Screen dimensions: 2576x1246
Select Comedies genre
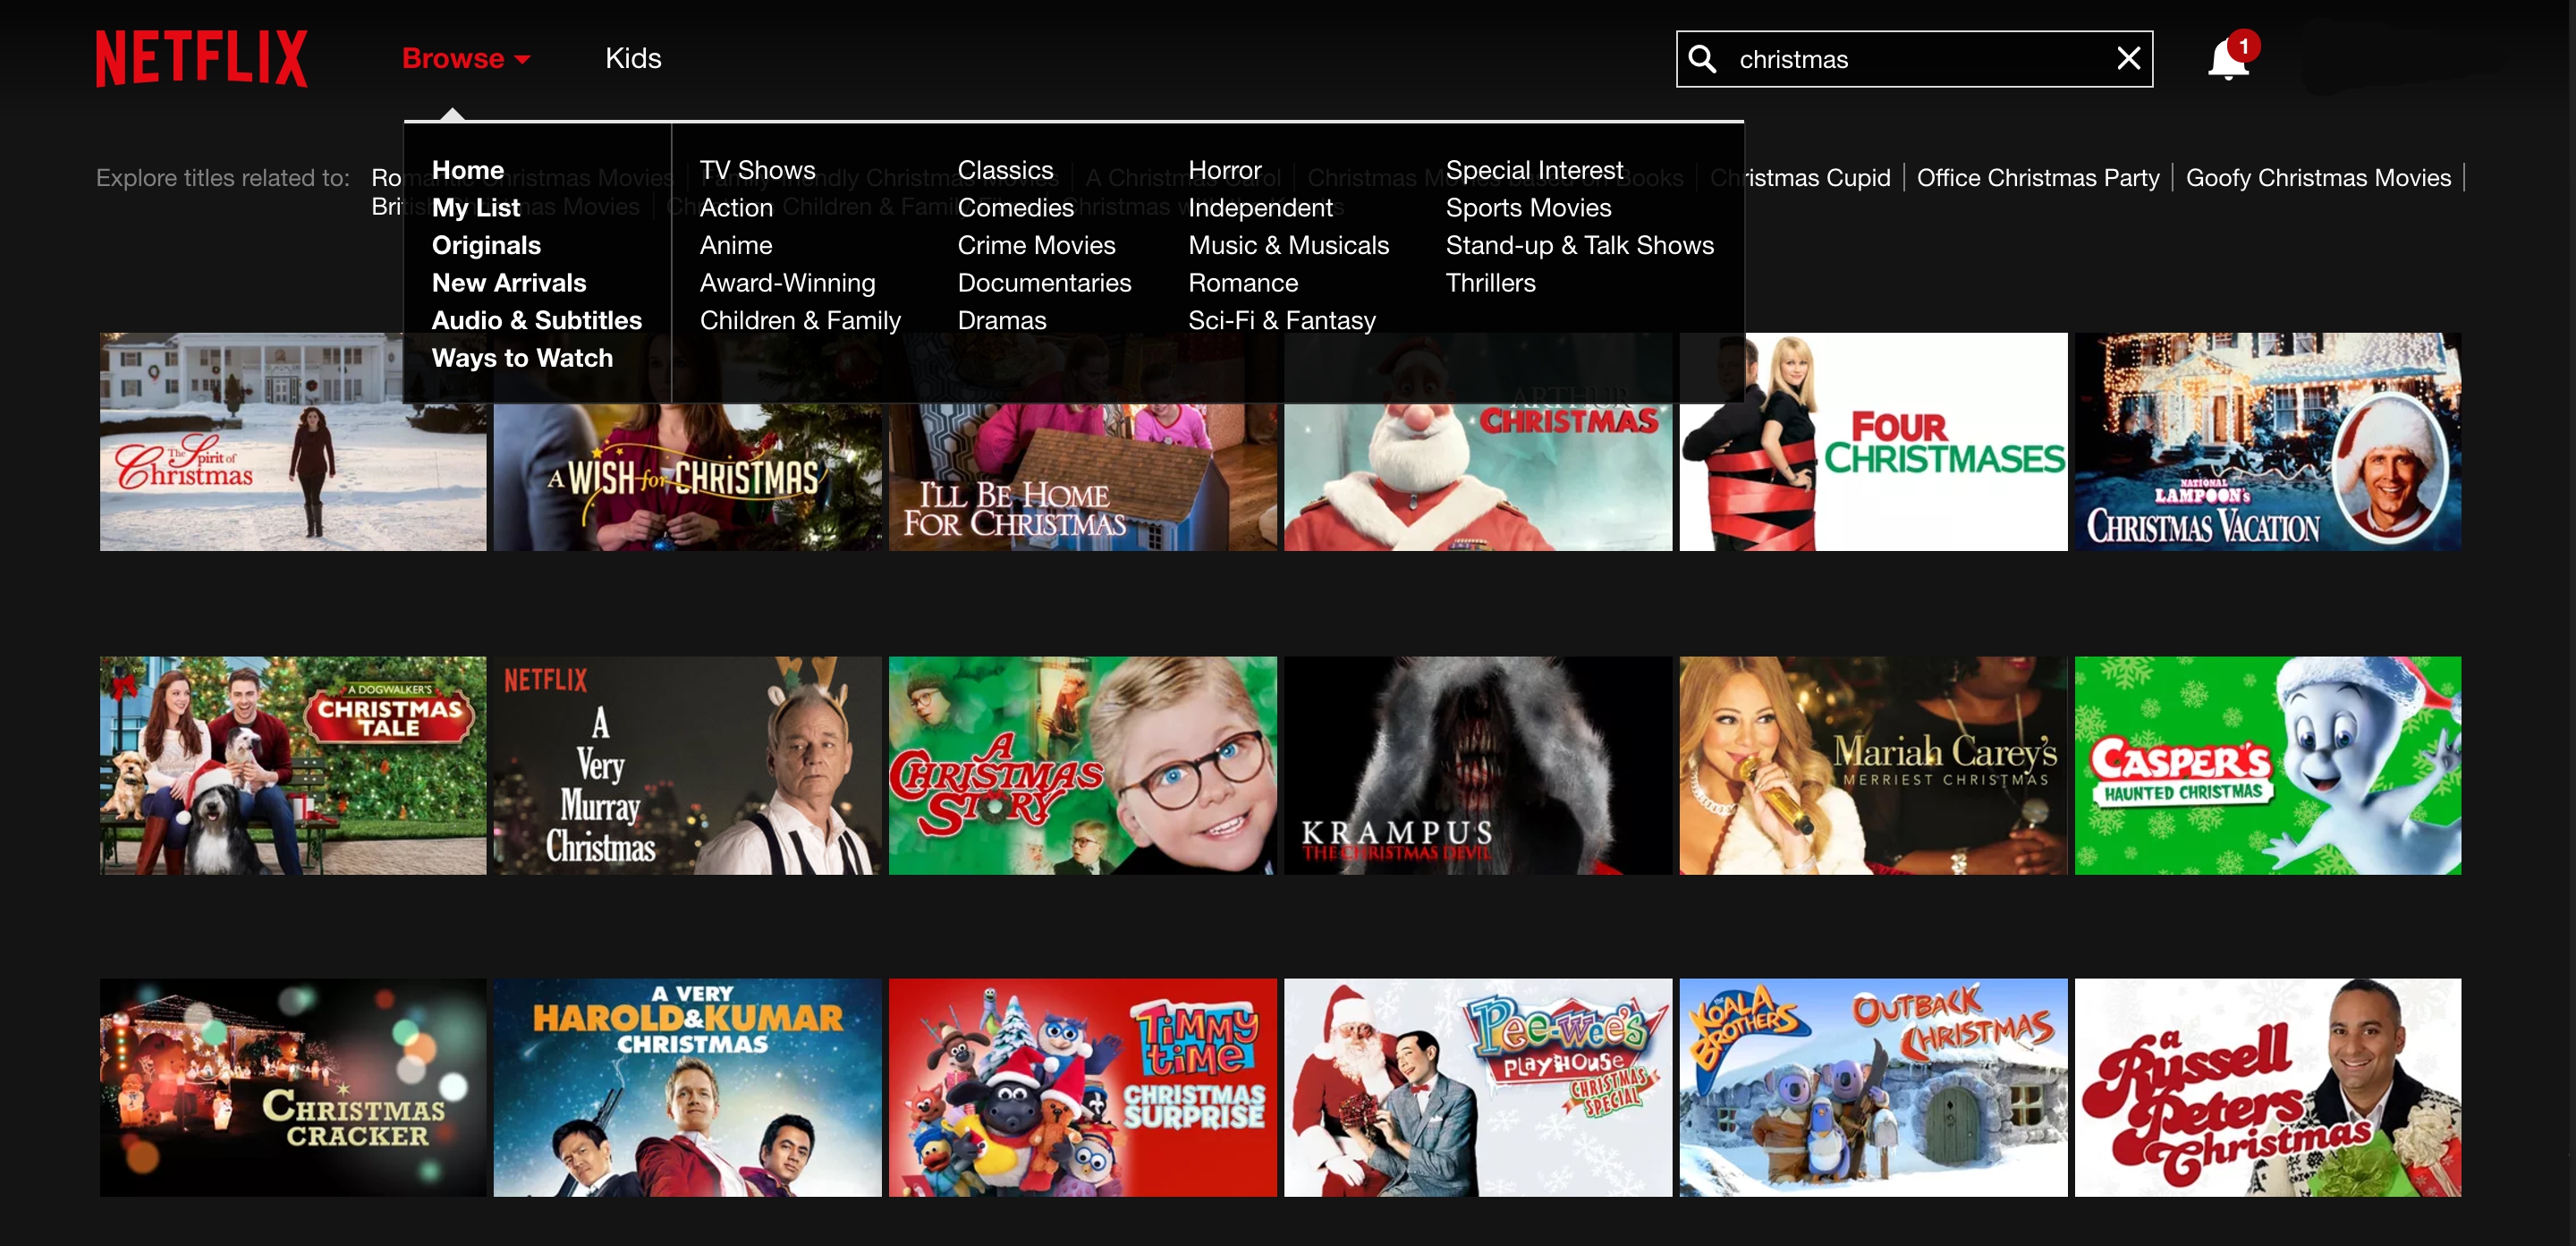1015,207
